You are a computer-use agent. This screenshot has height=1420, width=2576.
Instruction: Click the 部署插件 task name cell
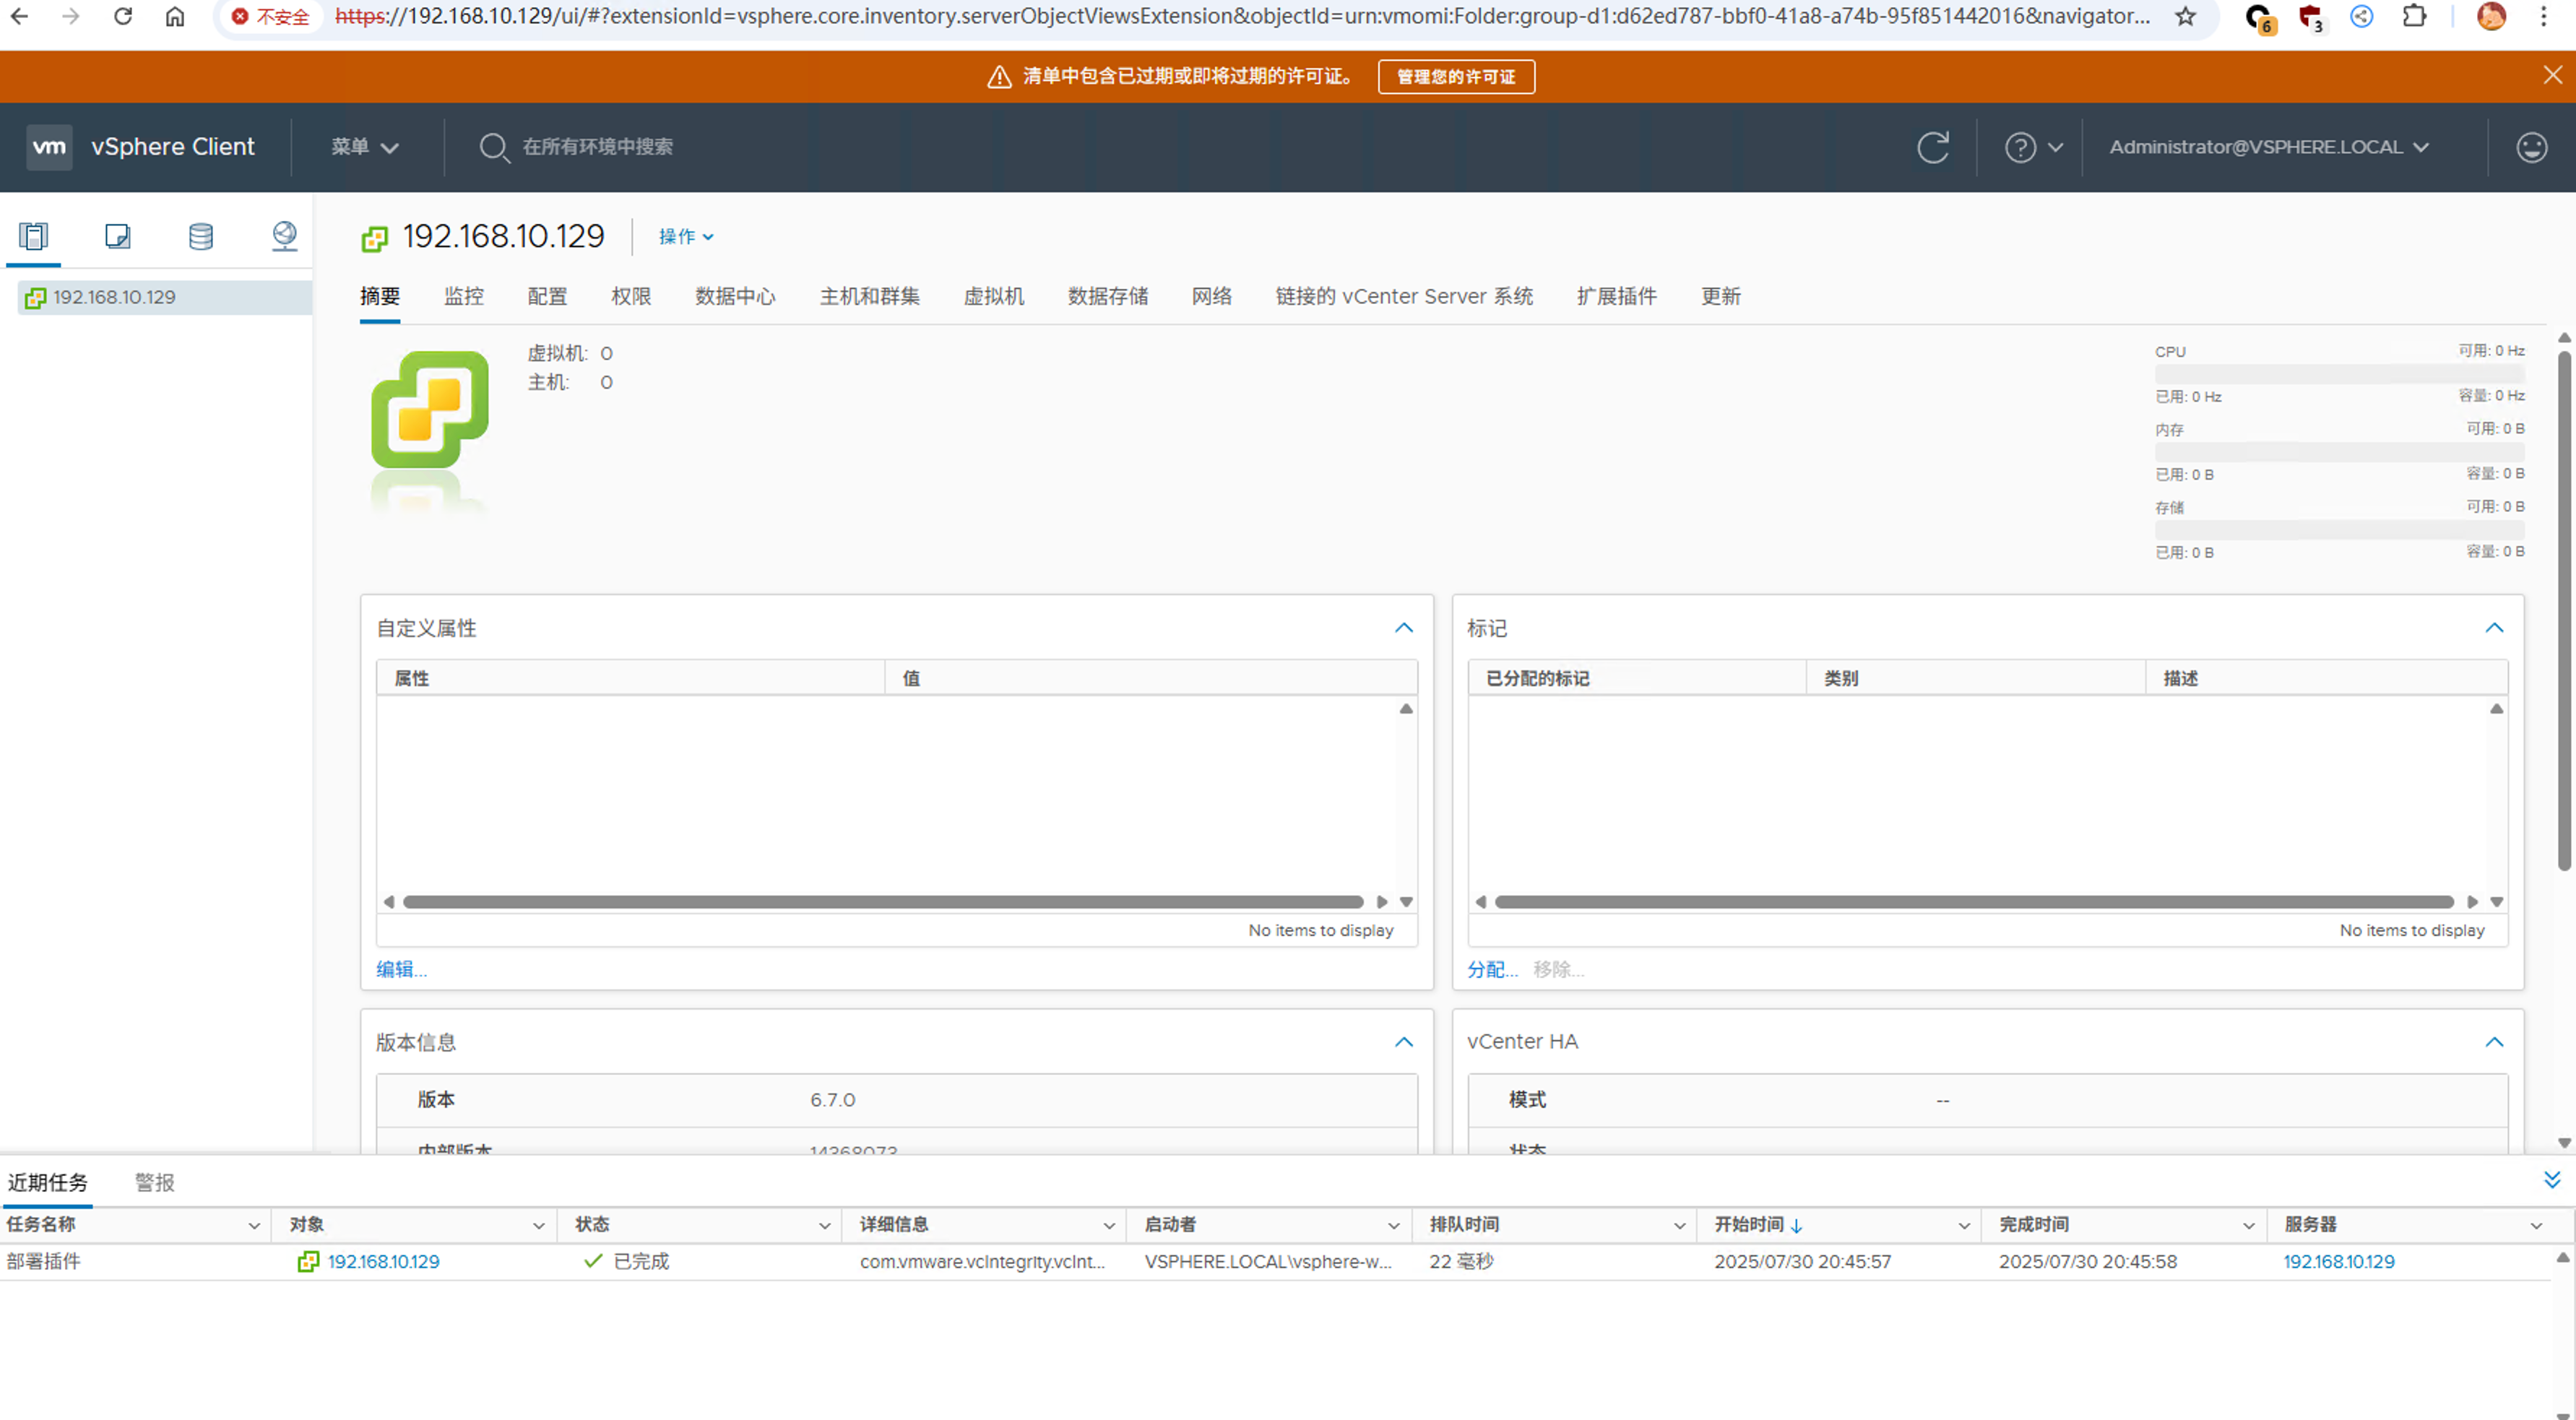43,1261
